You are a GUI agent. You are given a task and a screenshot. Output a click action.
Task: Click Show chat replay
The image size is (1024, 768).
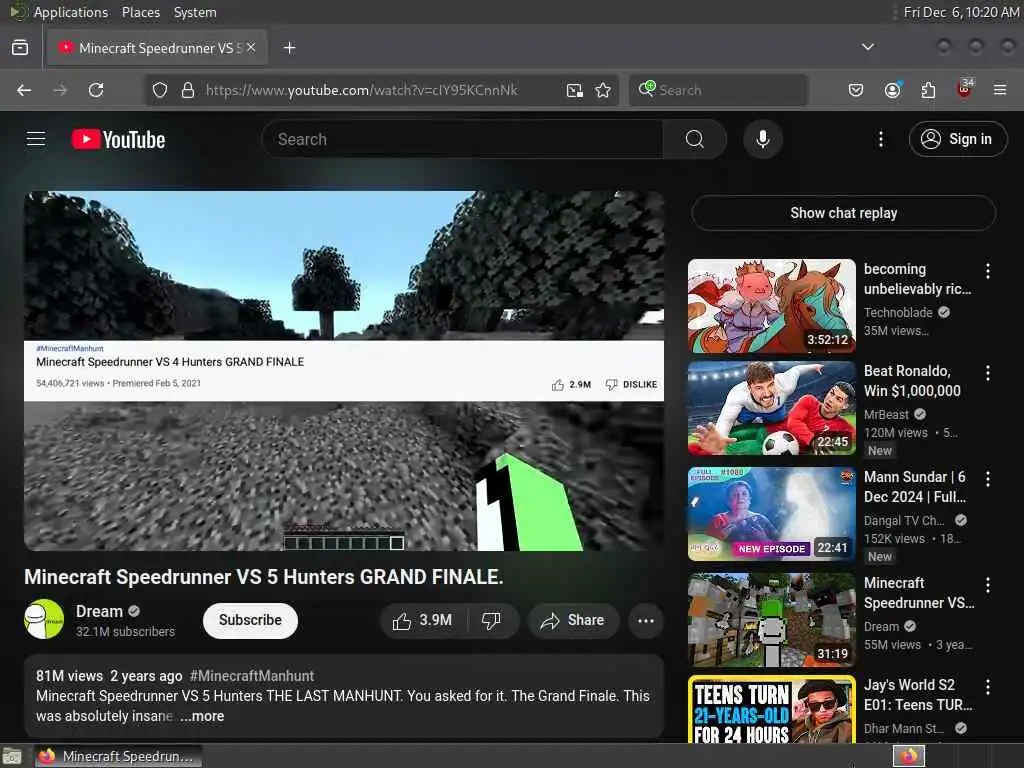[843, 213]
